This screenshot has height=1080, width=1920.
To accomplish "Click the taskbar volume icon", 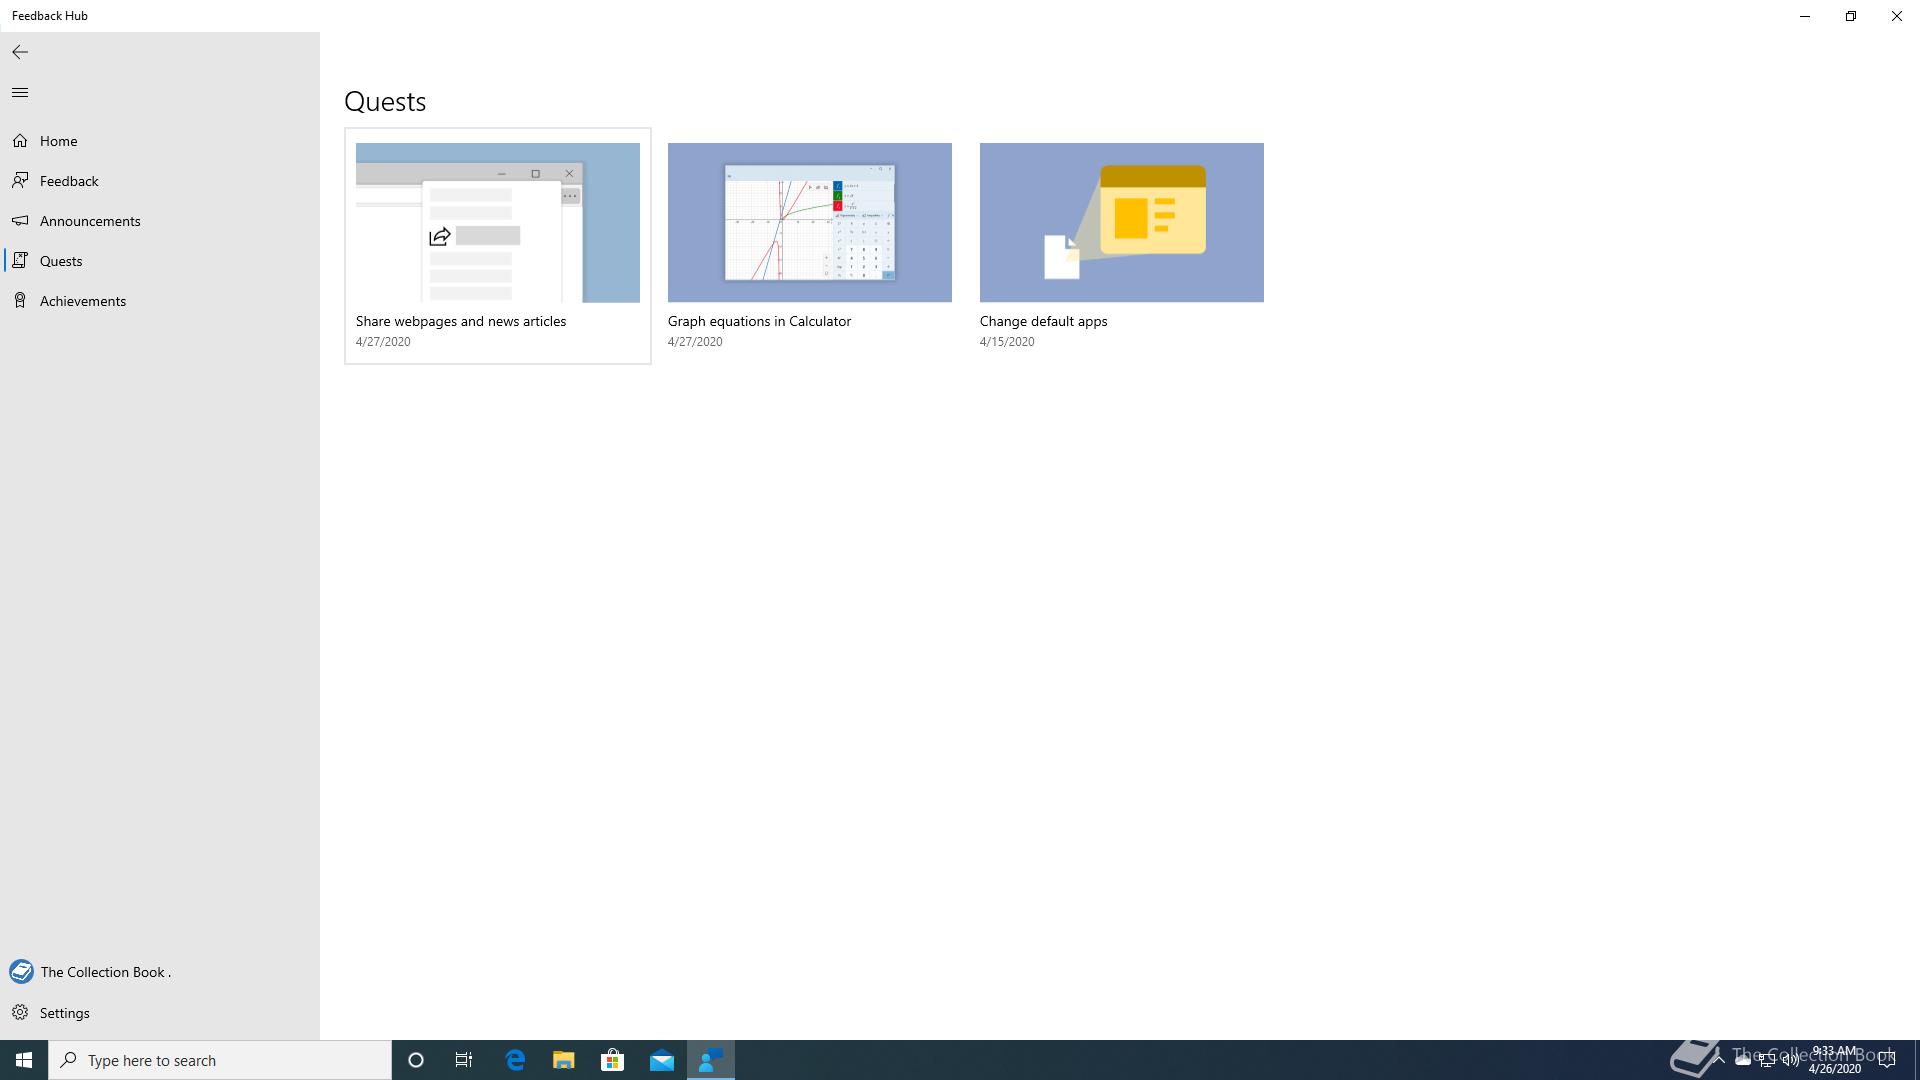I will point(1790,1060).
